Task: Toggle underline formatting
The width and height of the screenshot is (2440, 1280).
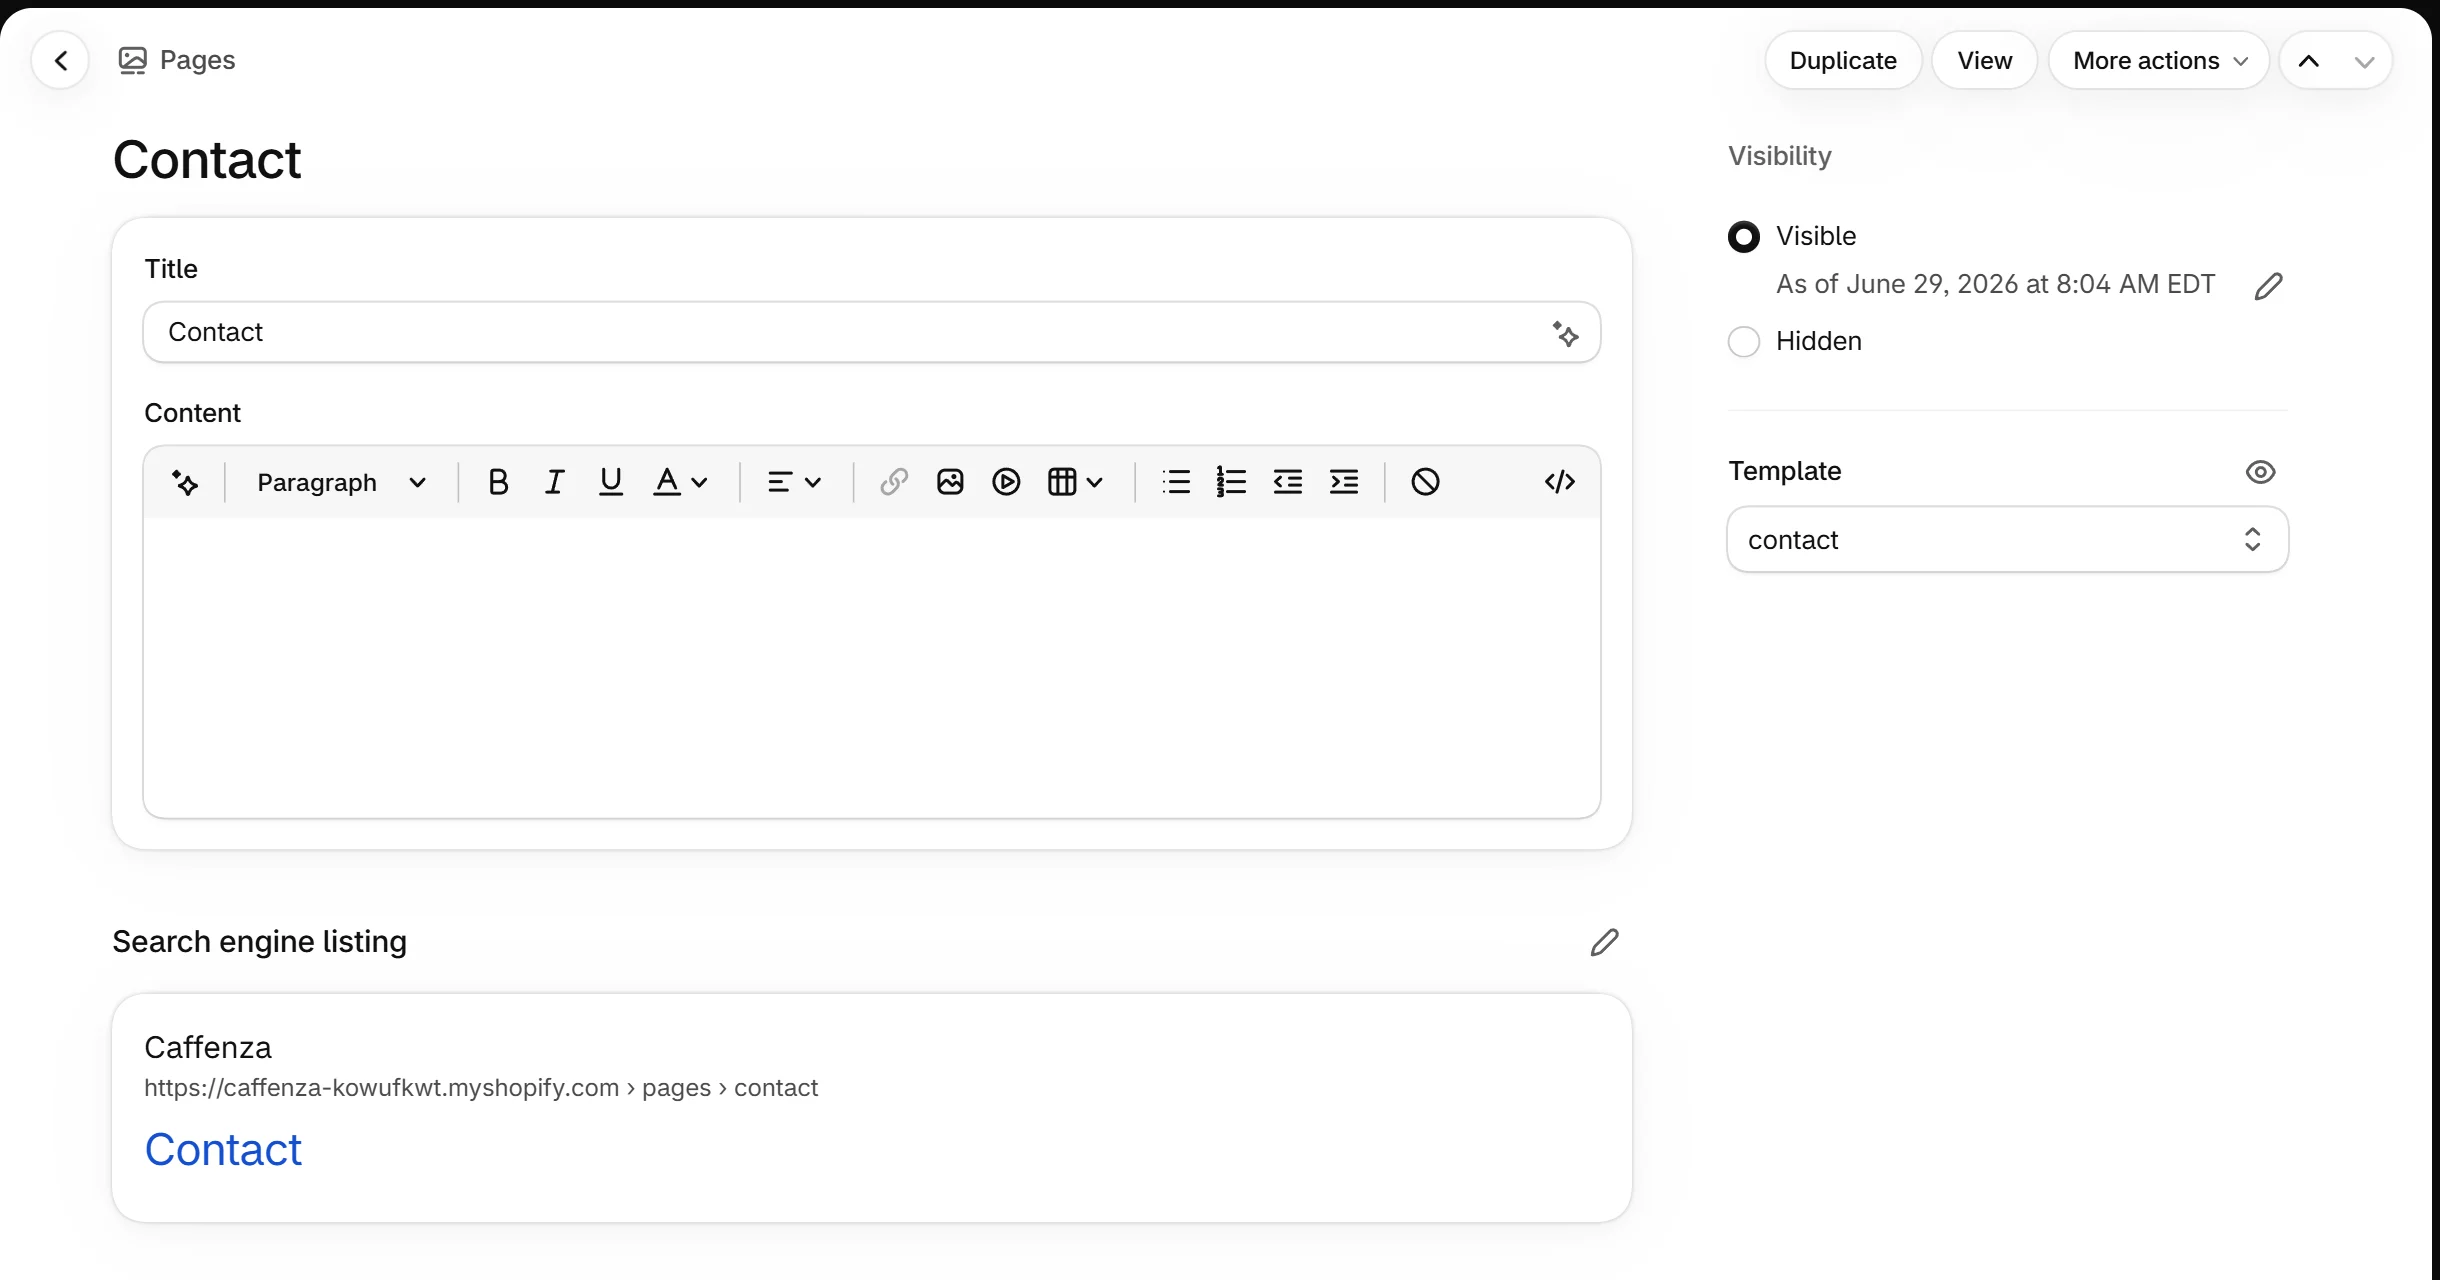Action: (x=610, y=483)
